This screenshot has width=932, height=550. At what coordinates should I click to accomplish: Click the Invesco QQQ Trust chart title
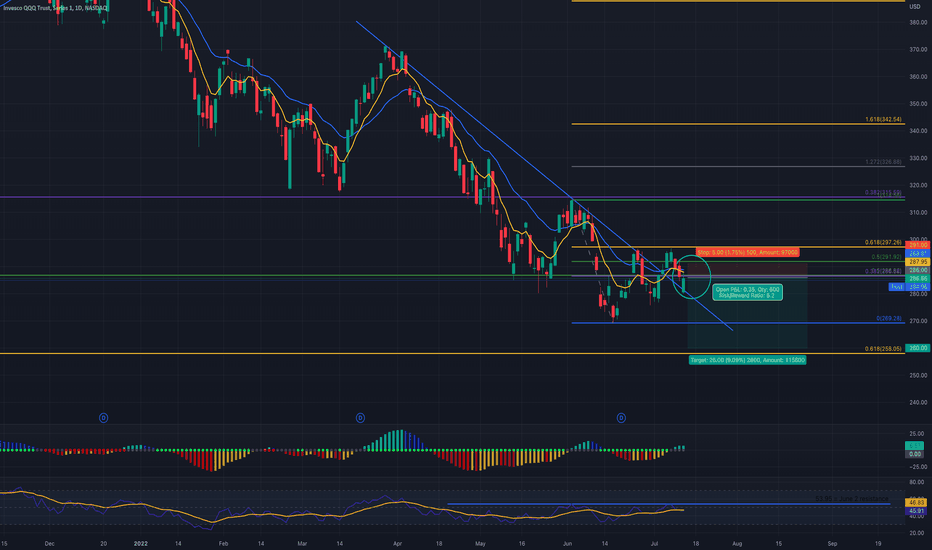(55, 8)
